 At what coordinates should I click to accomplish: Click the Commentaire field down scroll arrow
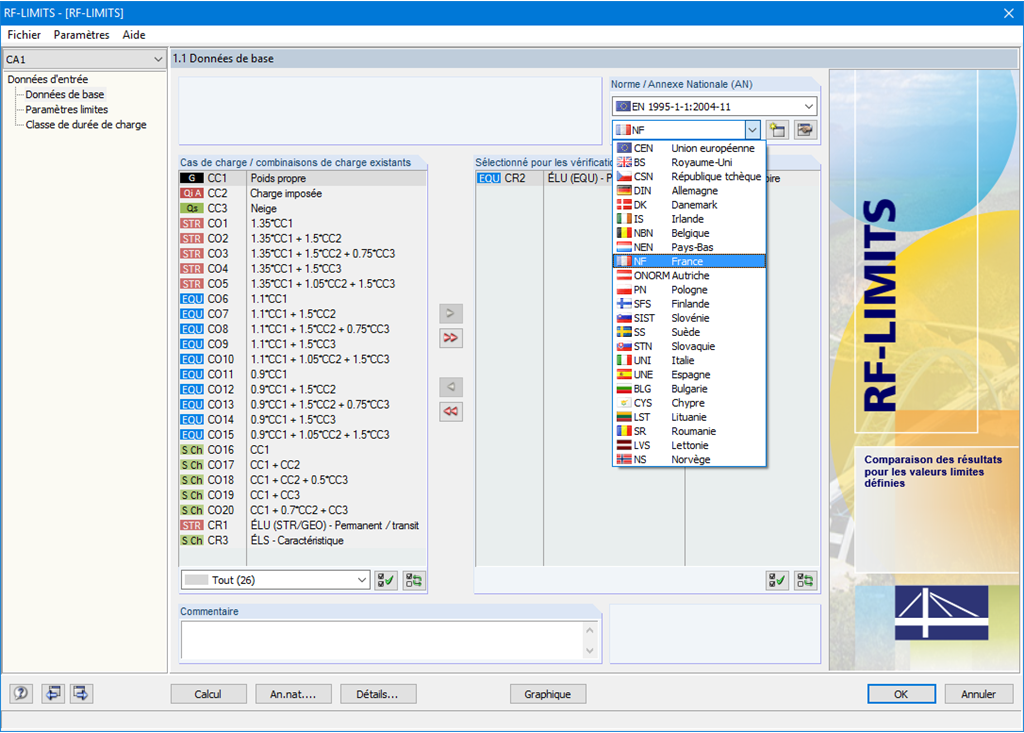(x=590, y=651)
